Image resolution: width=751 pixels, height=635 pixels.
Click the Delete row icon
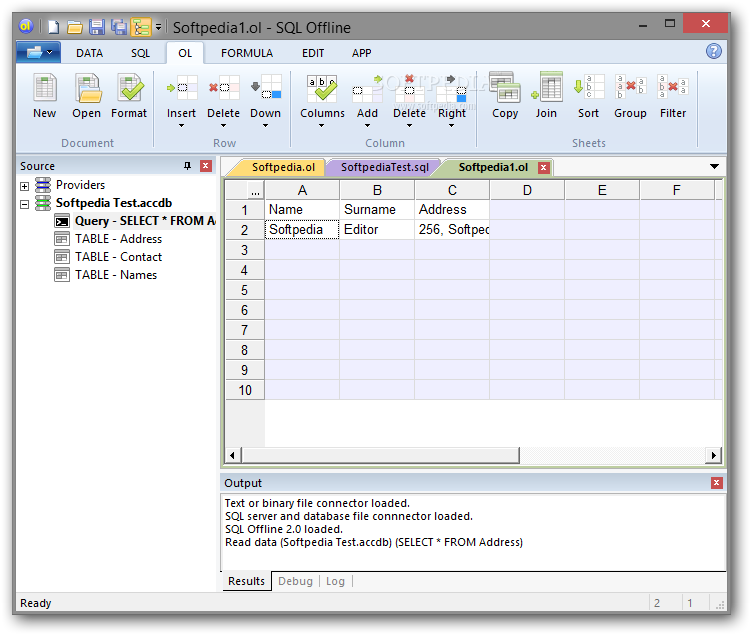coord(224,88)
